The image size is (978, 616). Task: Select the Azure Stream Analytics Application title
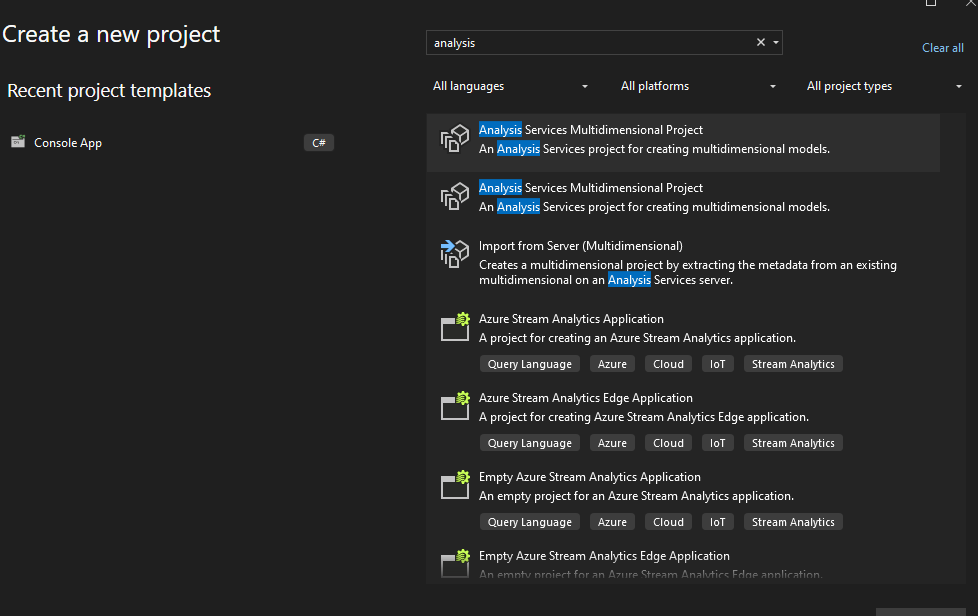pos(571,319)
